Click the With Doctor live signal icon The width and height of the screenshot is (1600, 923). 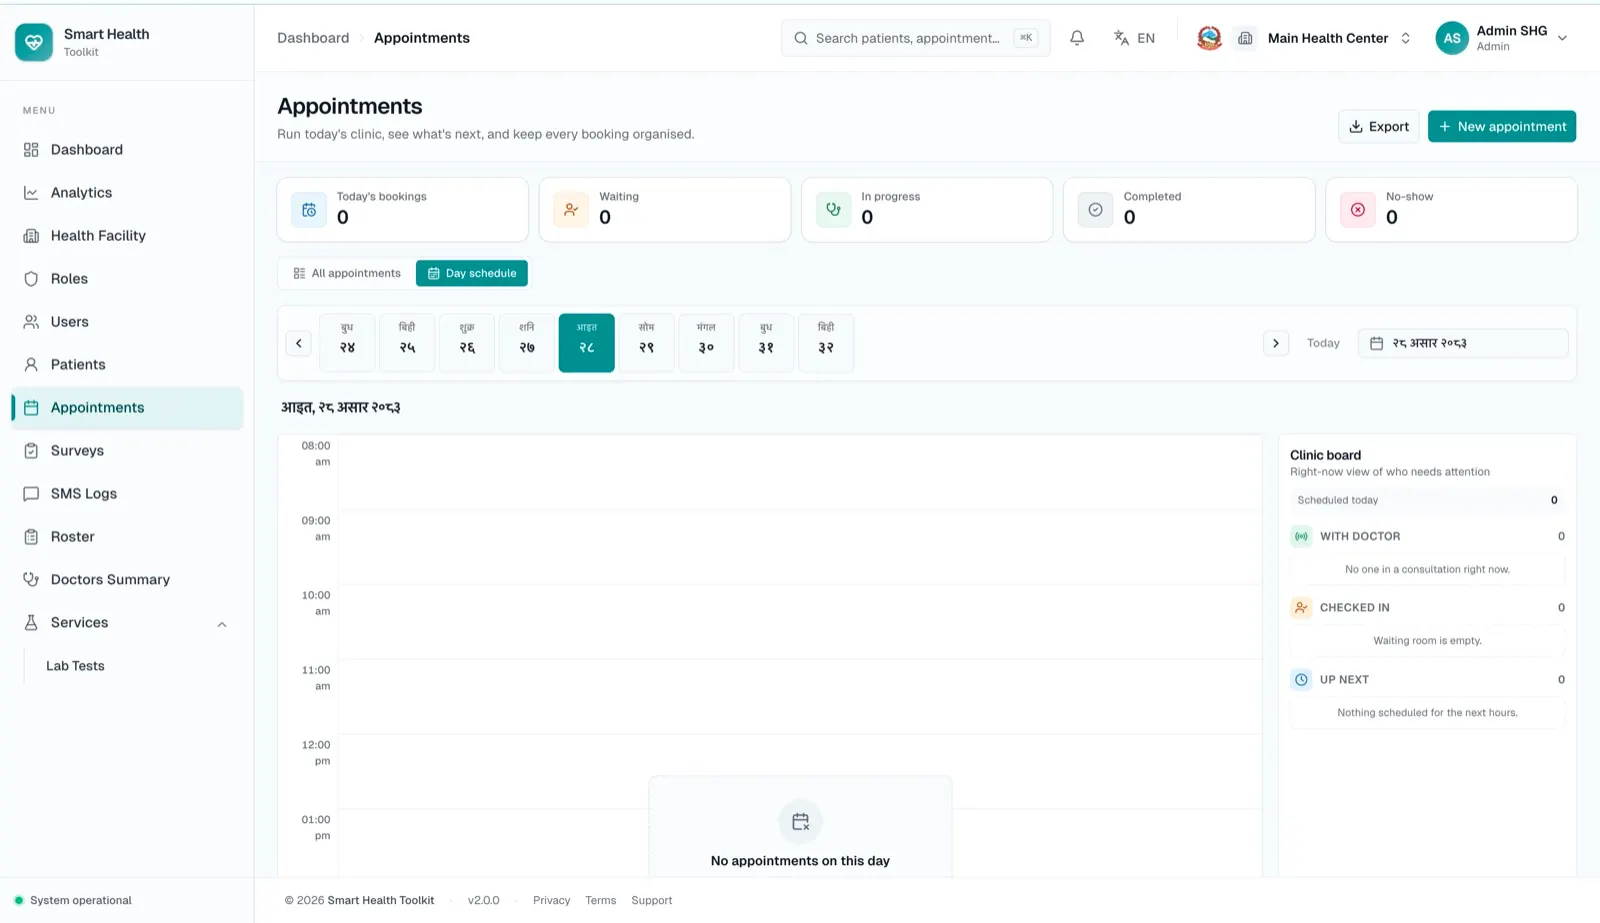coord(1301,536)
